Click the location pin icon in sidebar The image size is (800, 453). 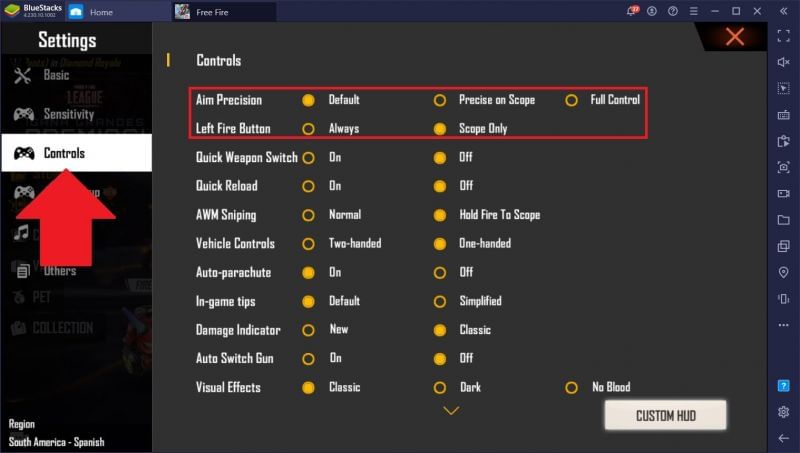click(x=784, y=272)
